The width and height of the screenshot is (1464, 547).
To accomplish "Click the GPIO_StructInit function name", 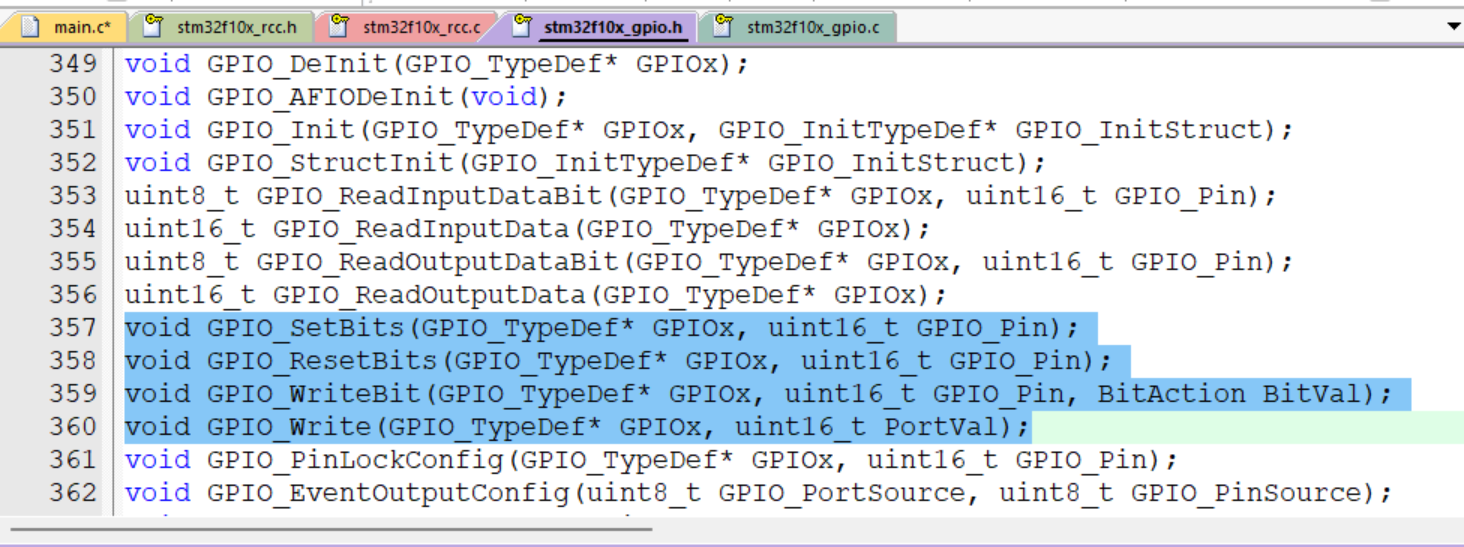I will 331,163.
